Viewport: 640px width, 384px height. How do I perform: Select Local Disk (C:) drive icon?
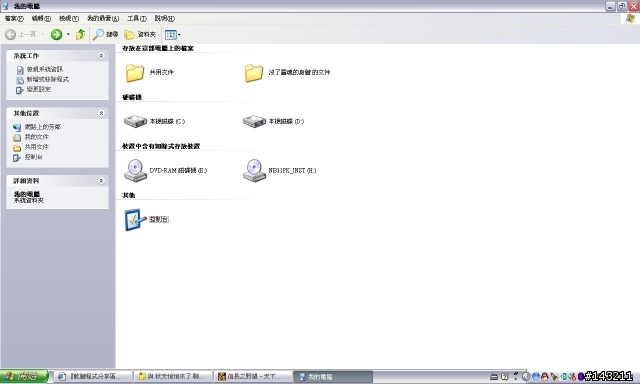[135, 121]
